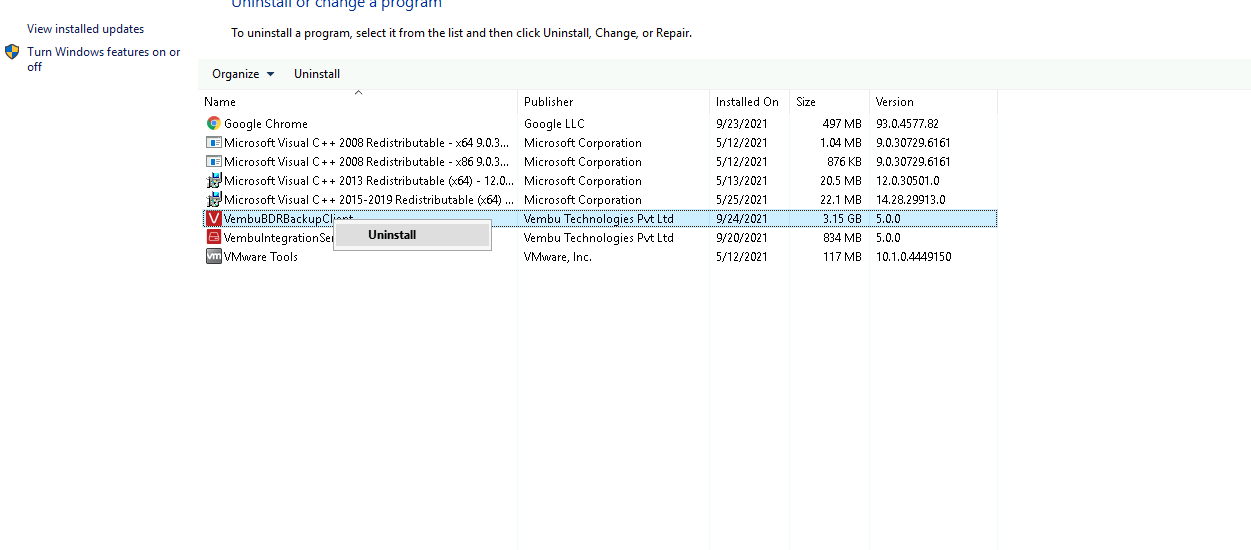Choose Uninstall from the context menu
The image size is (1251, 550).
tap(392, 235)
